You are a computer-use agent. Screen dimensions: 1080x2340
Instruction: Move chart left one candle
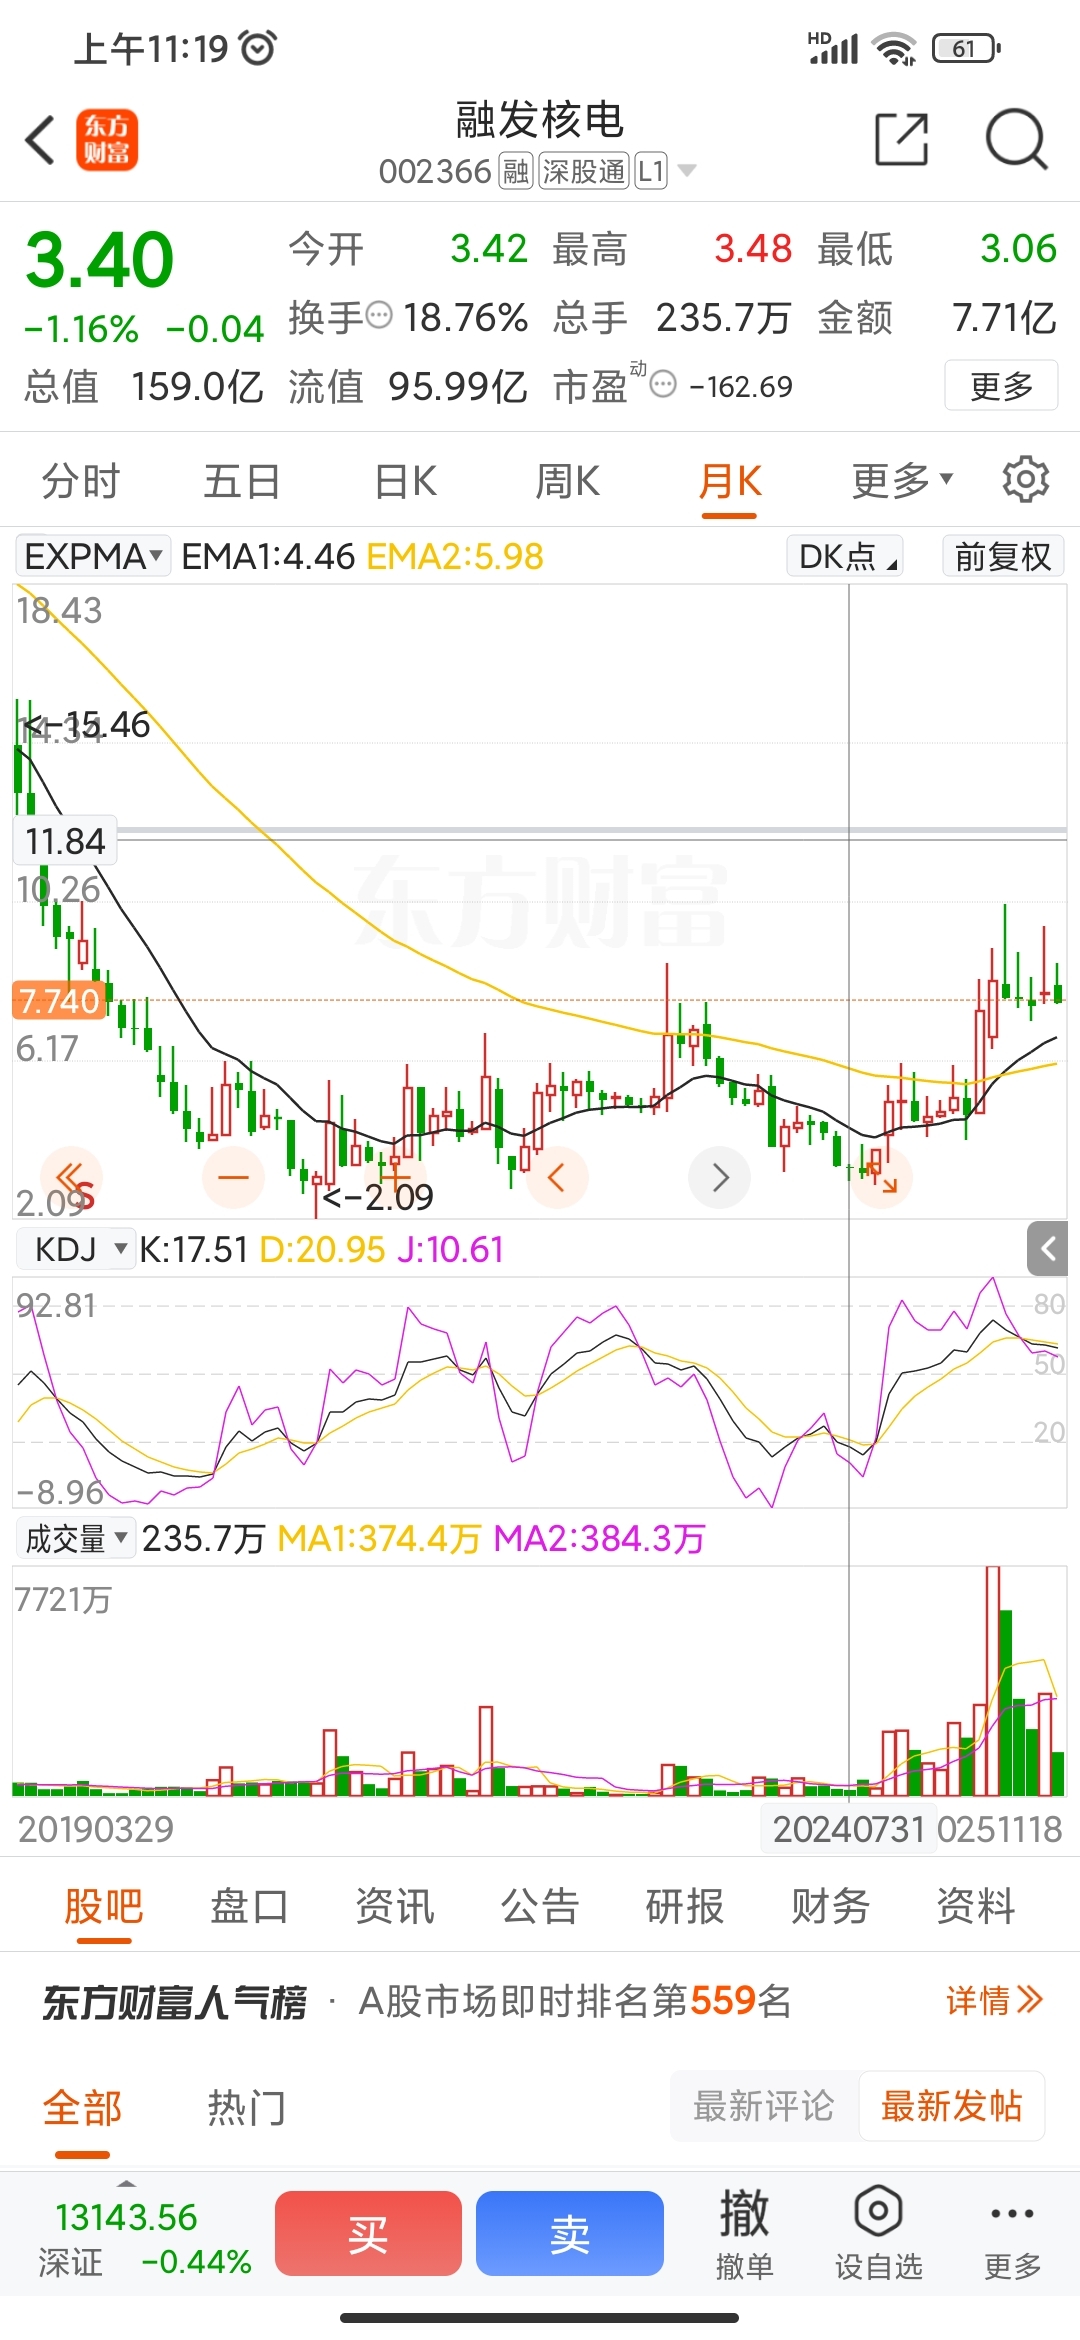click(557, 1177)
